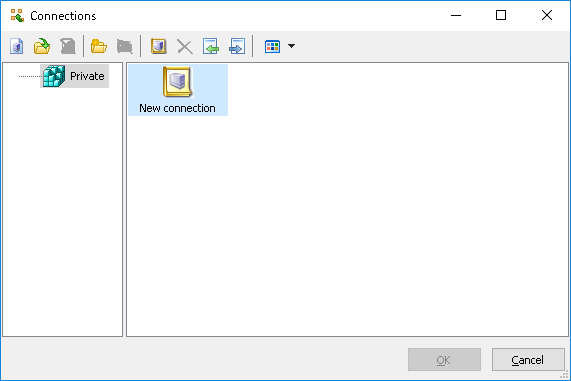Screen dimensions: 571x381
Task: Click the window resize grip at bottom corner
Action: click(565, 375)
